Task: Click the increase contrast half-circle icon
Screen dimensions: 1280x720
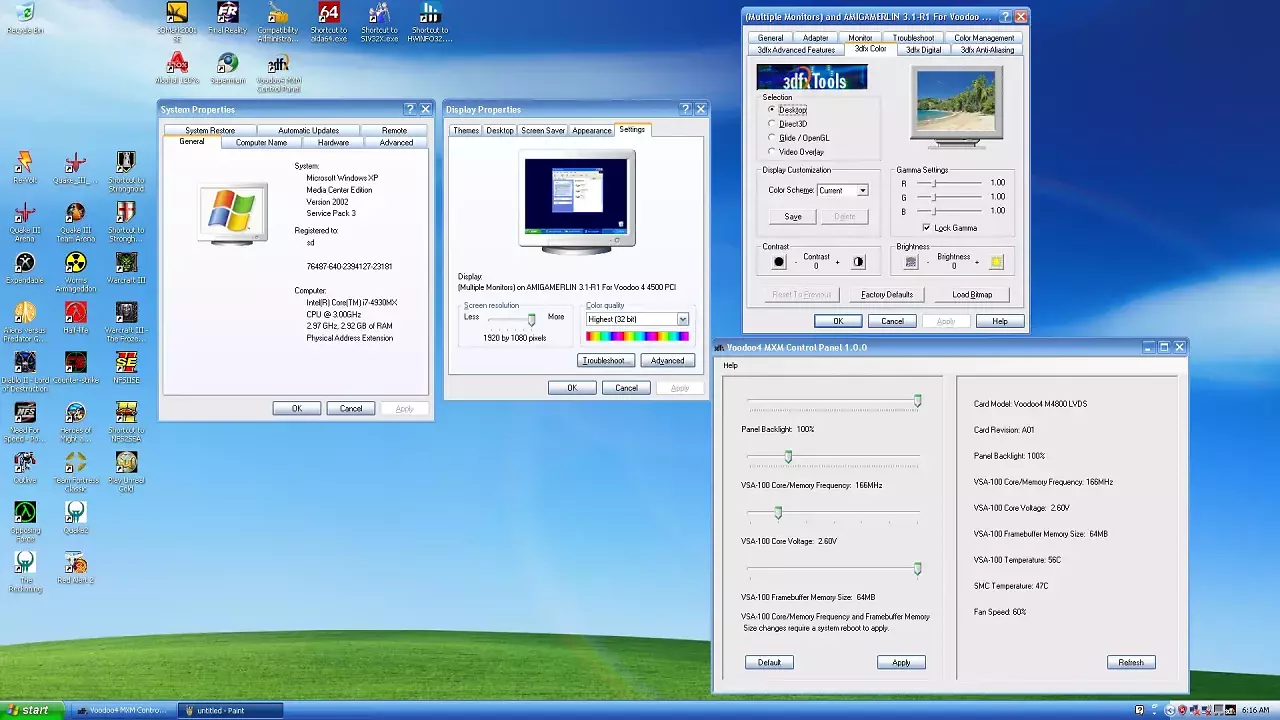Action: point(858,262)
